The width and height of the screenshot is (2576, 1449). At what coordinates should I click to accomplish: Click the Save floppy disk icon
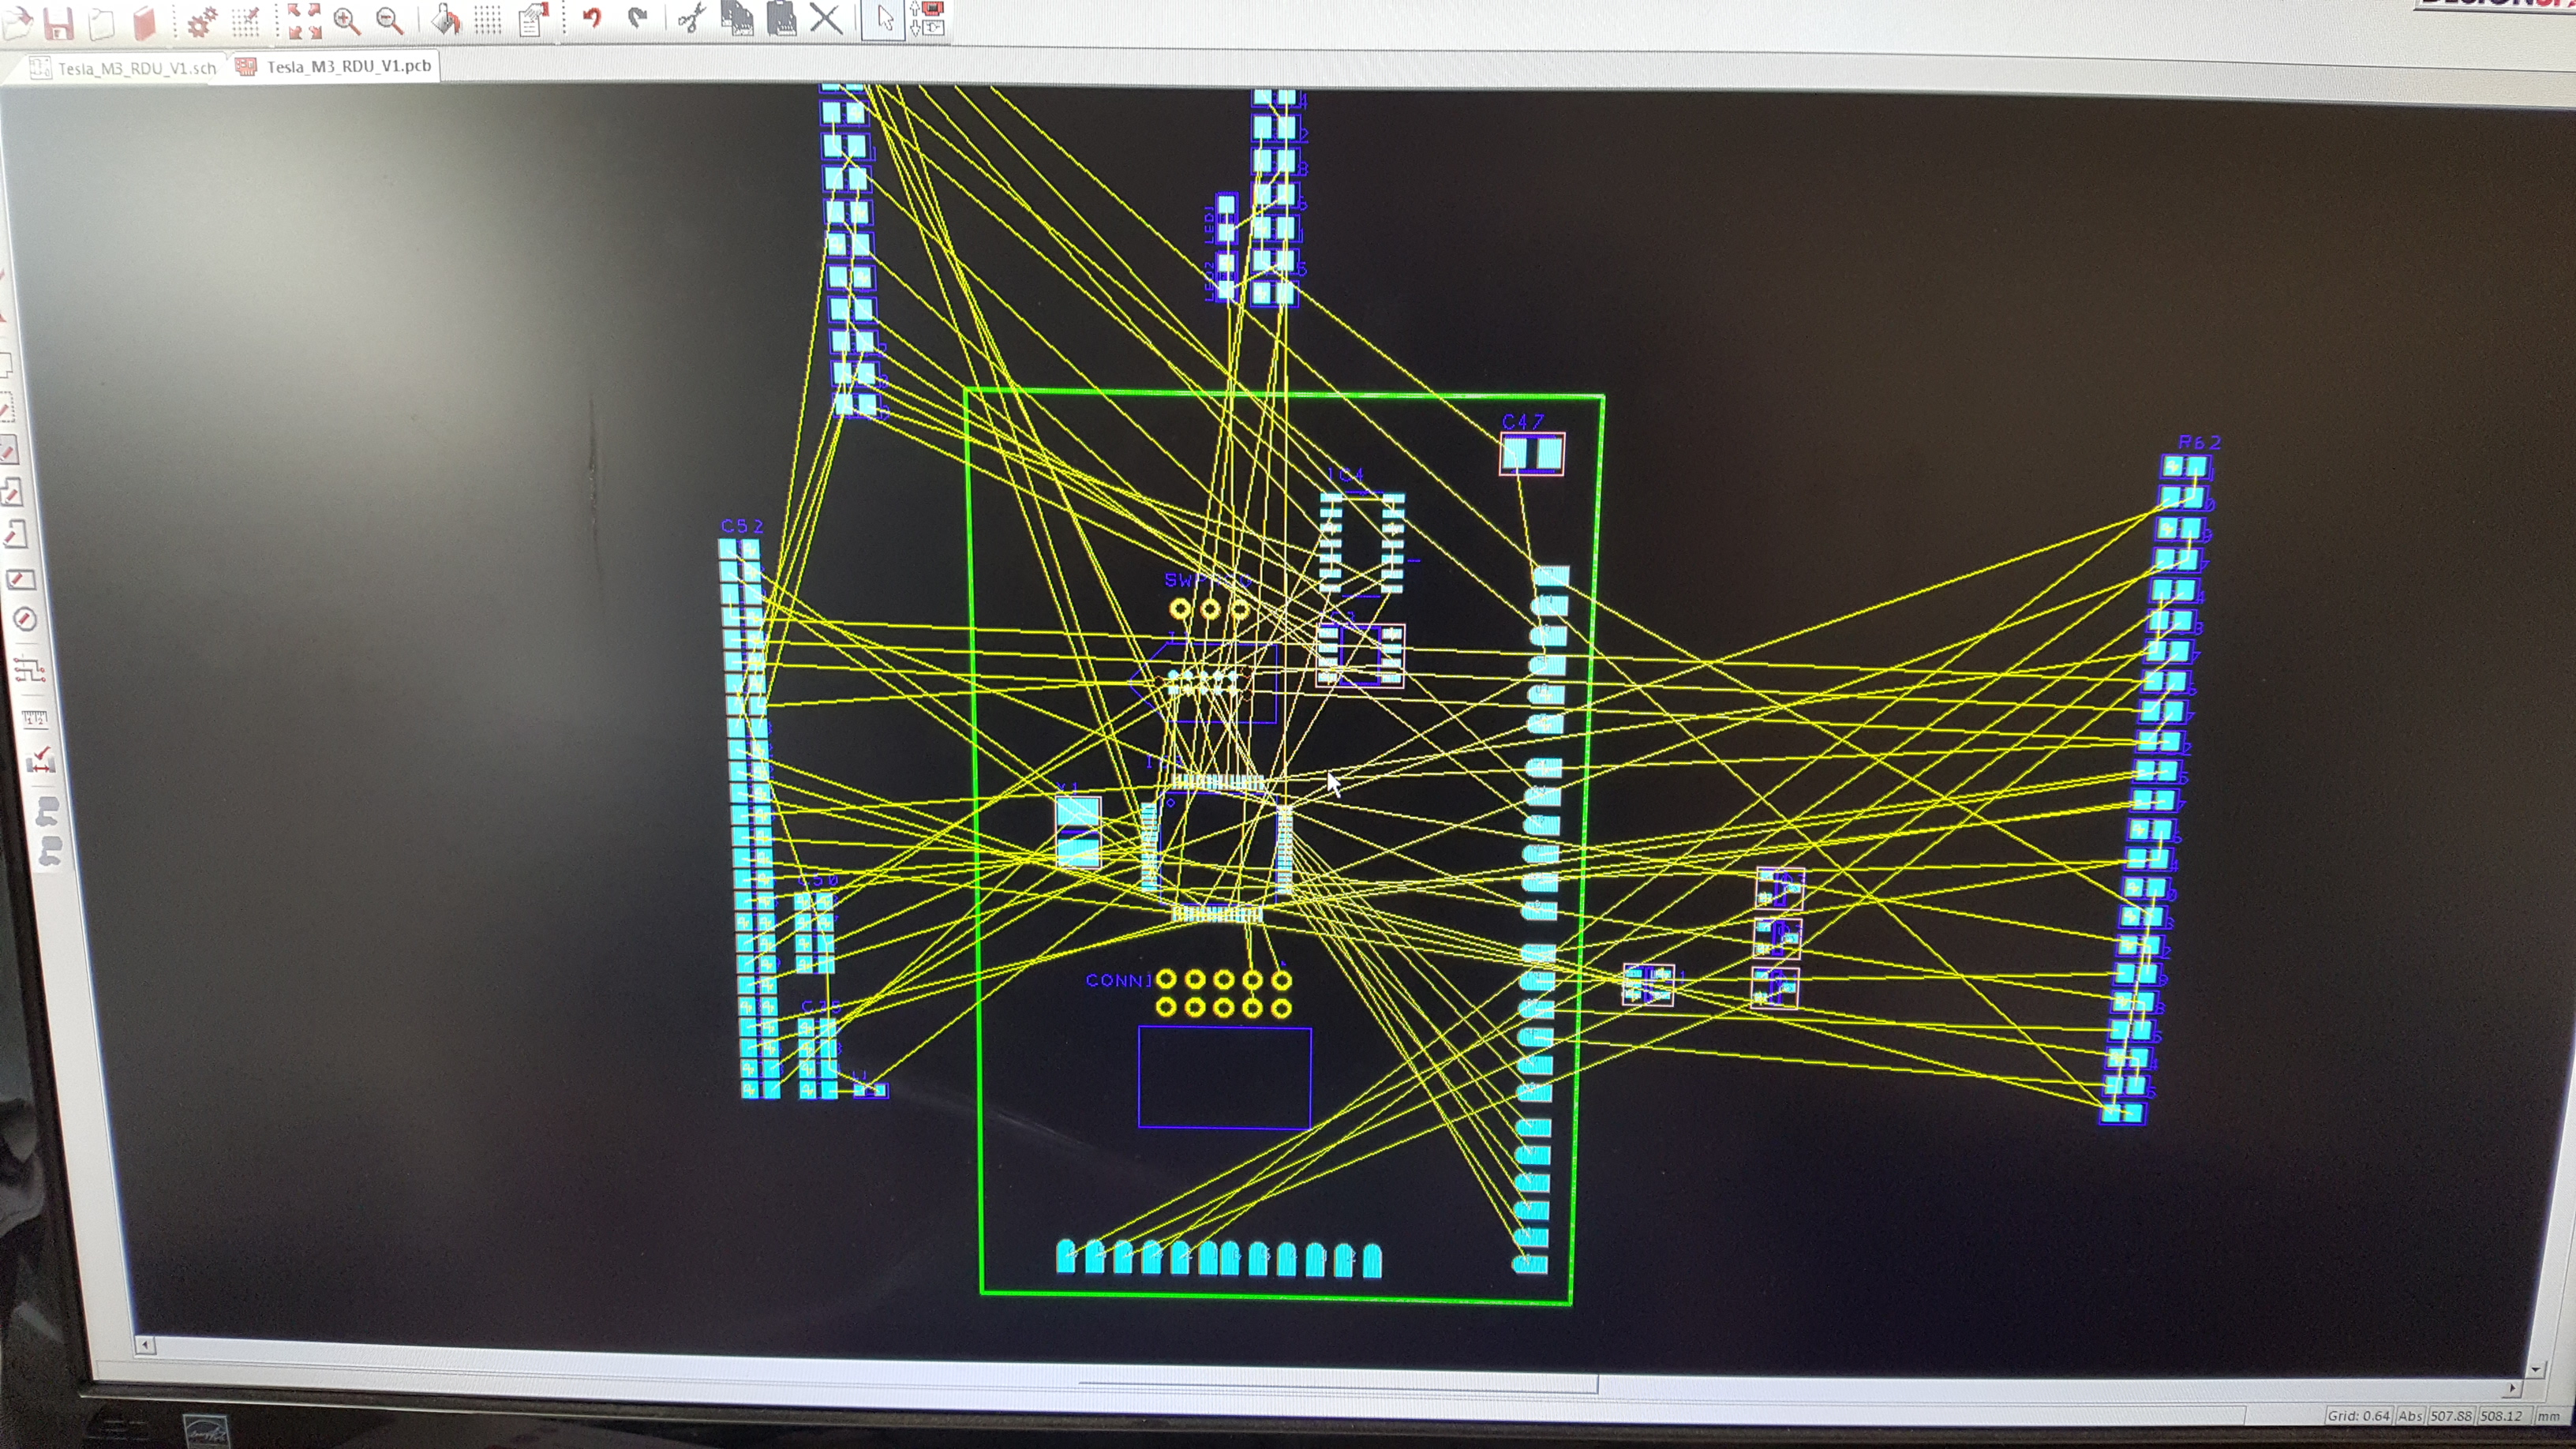coord(59,22)
